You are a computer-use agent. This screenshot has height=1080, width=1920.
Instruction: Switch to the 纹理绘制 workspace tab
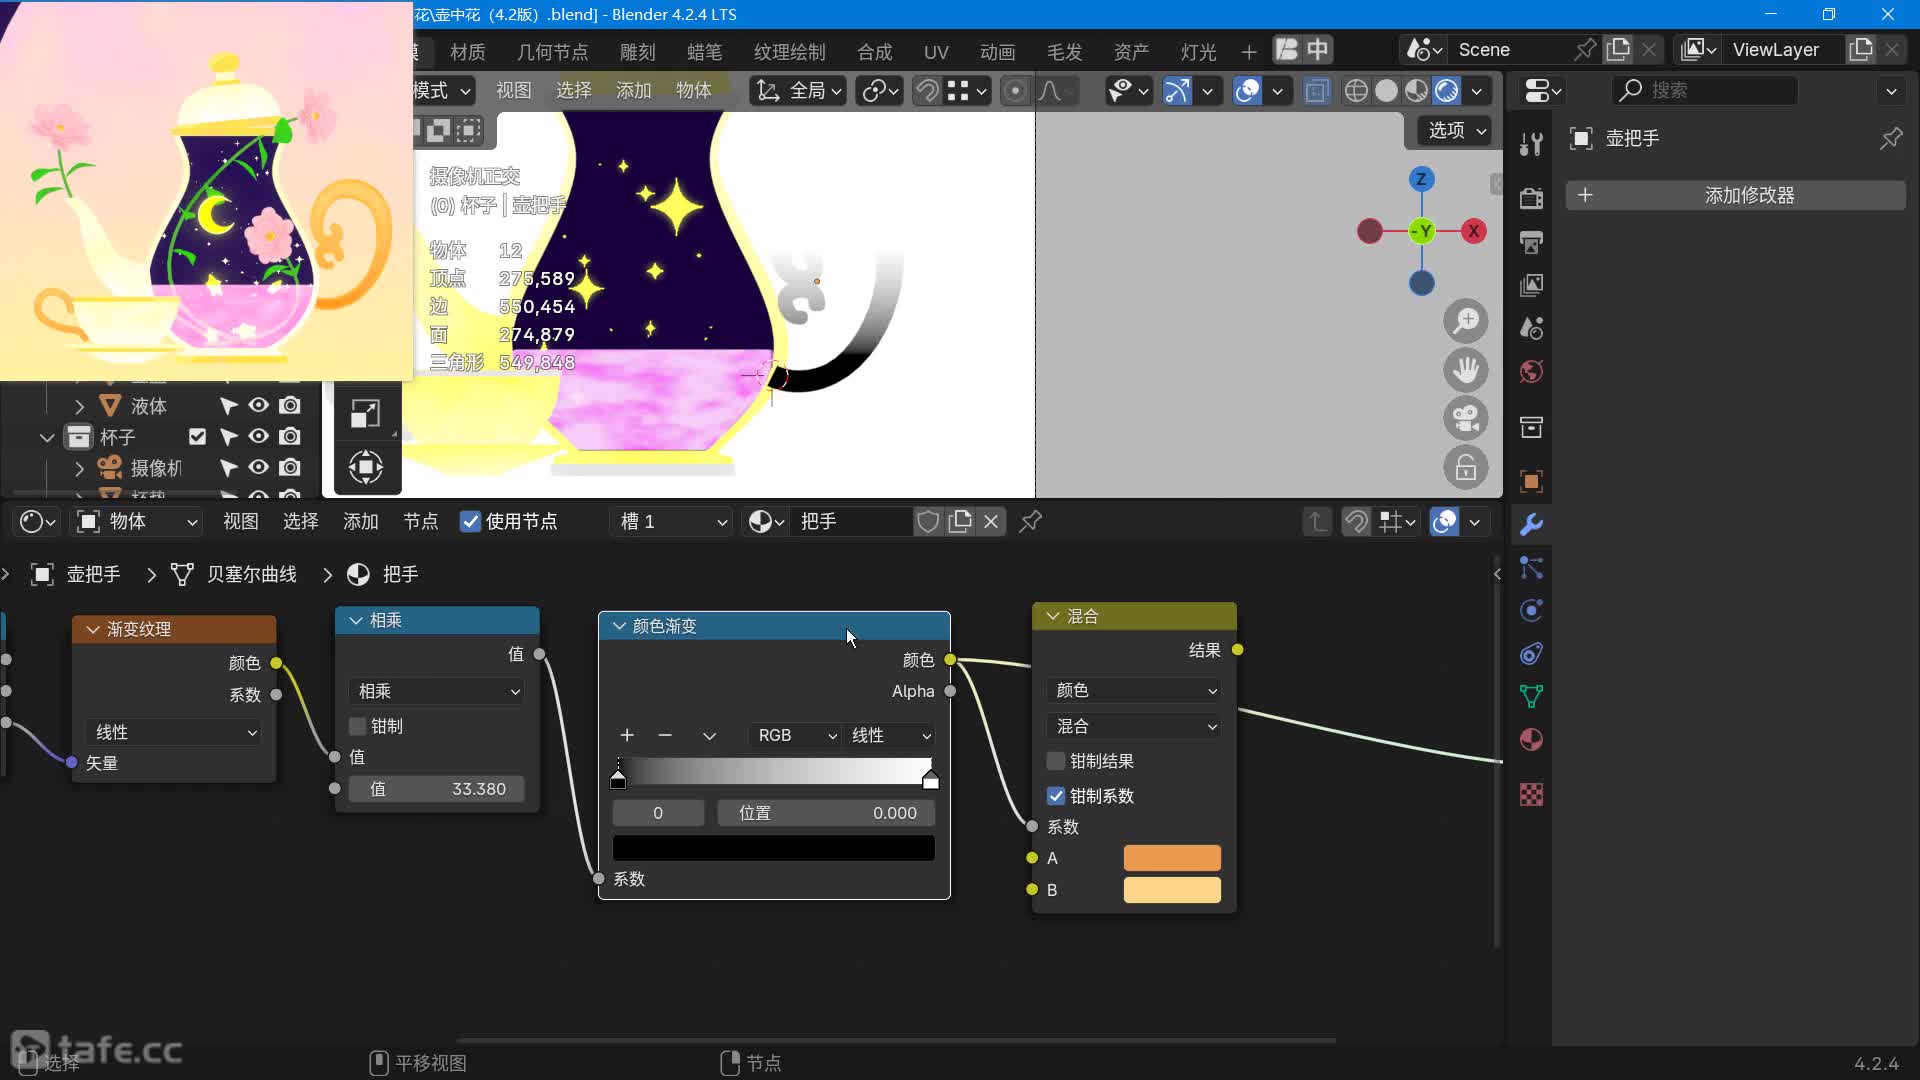click(789, 52)
